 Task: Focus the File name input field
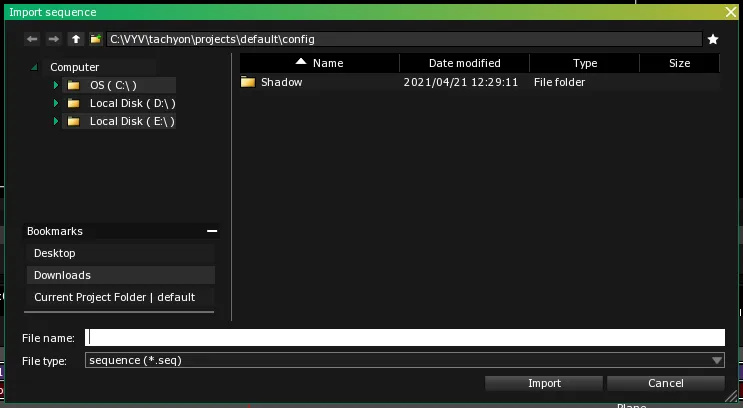tap(405, 337)
